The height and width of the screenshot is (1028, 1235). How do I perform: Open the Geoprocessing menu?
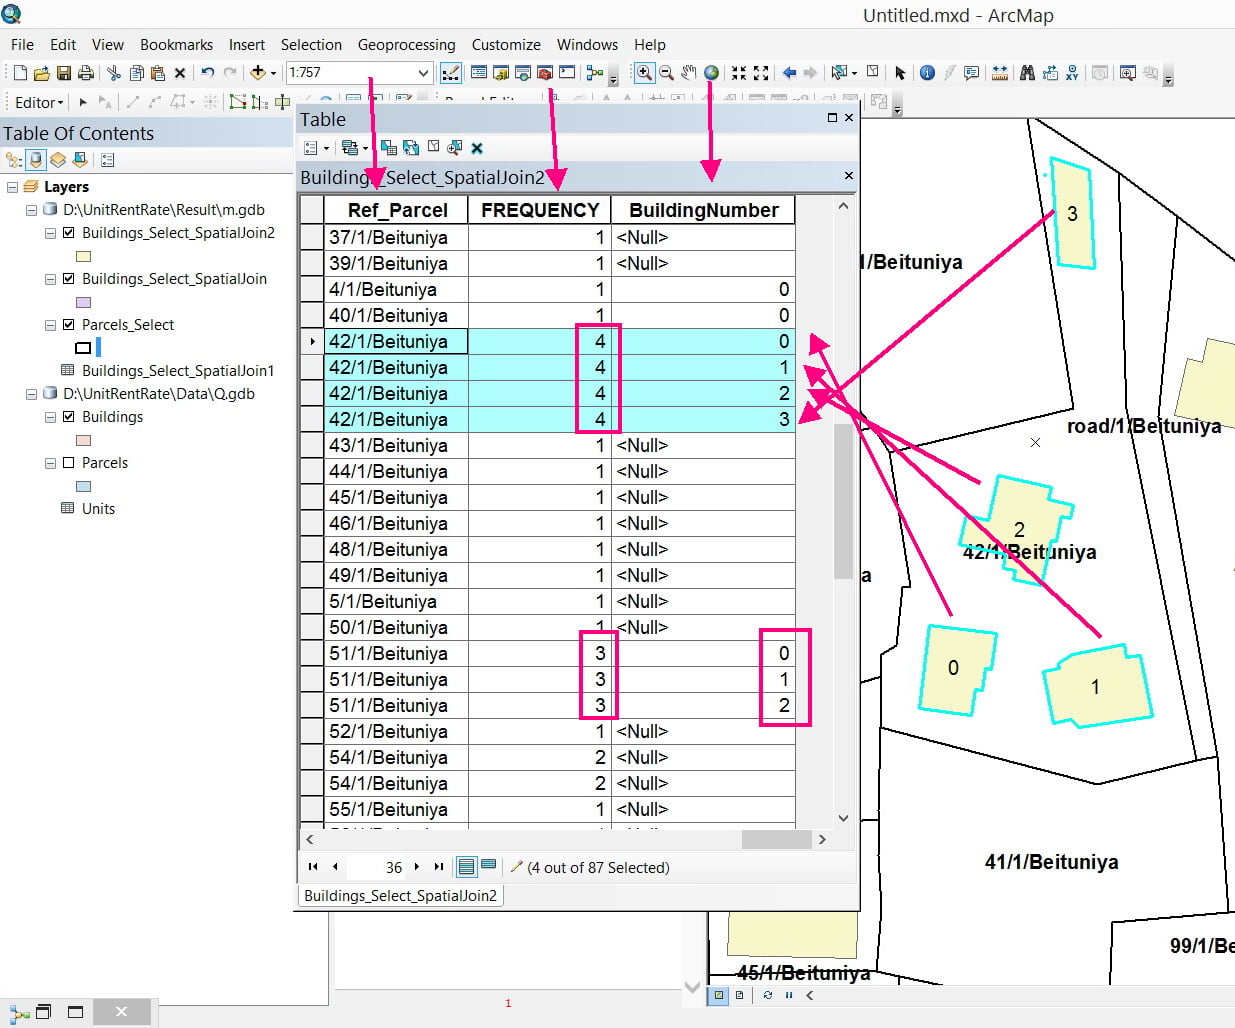click(x=406, y=45)
